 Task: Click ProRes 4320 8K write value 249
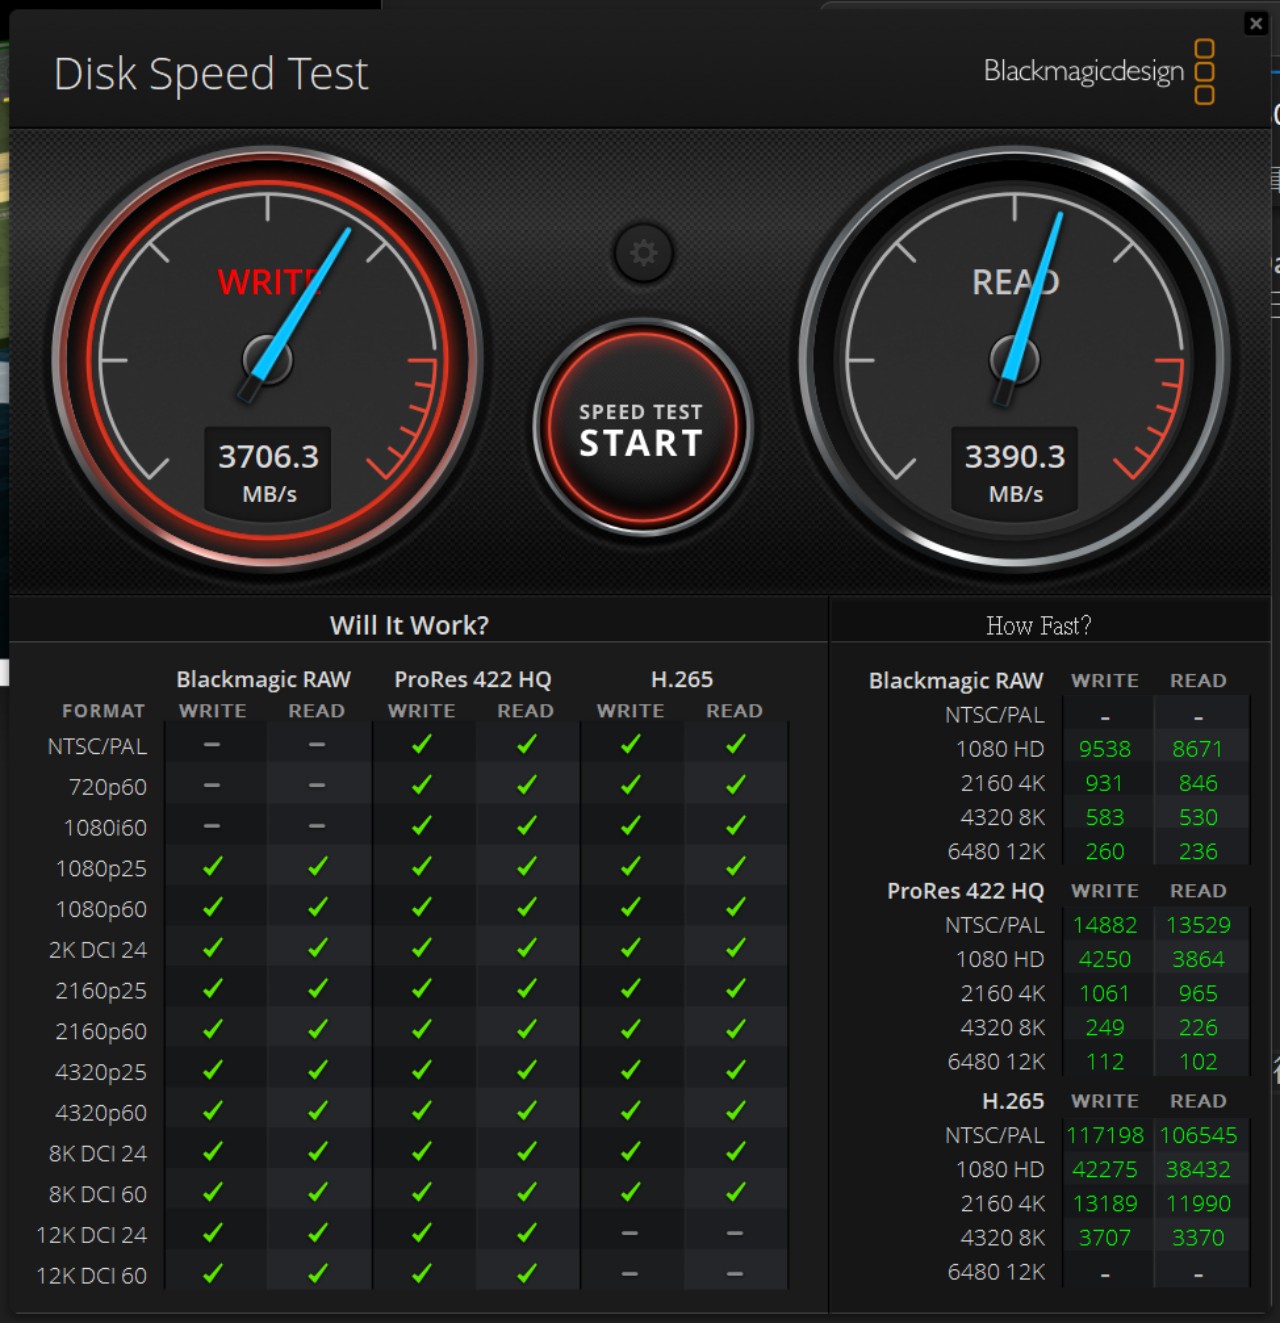pyautogui.click(x=1105, y=1027)
